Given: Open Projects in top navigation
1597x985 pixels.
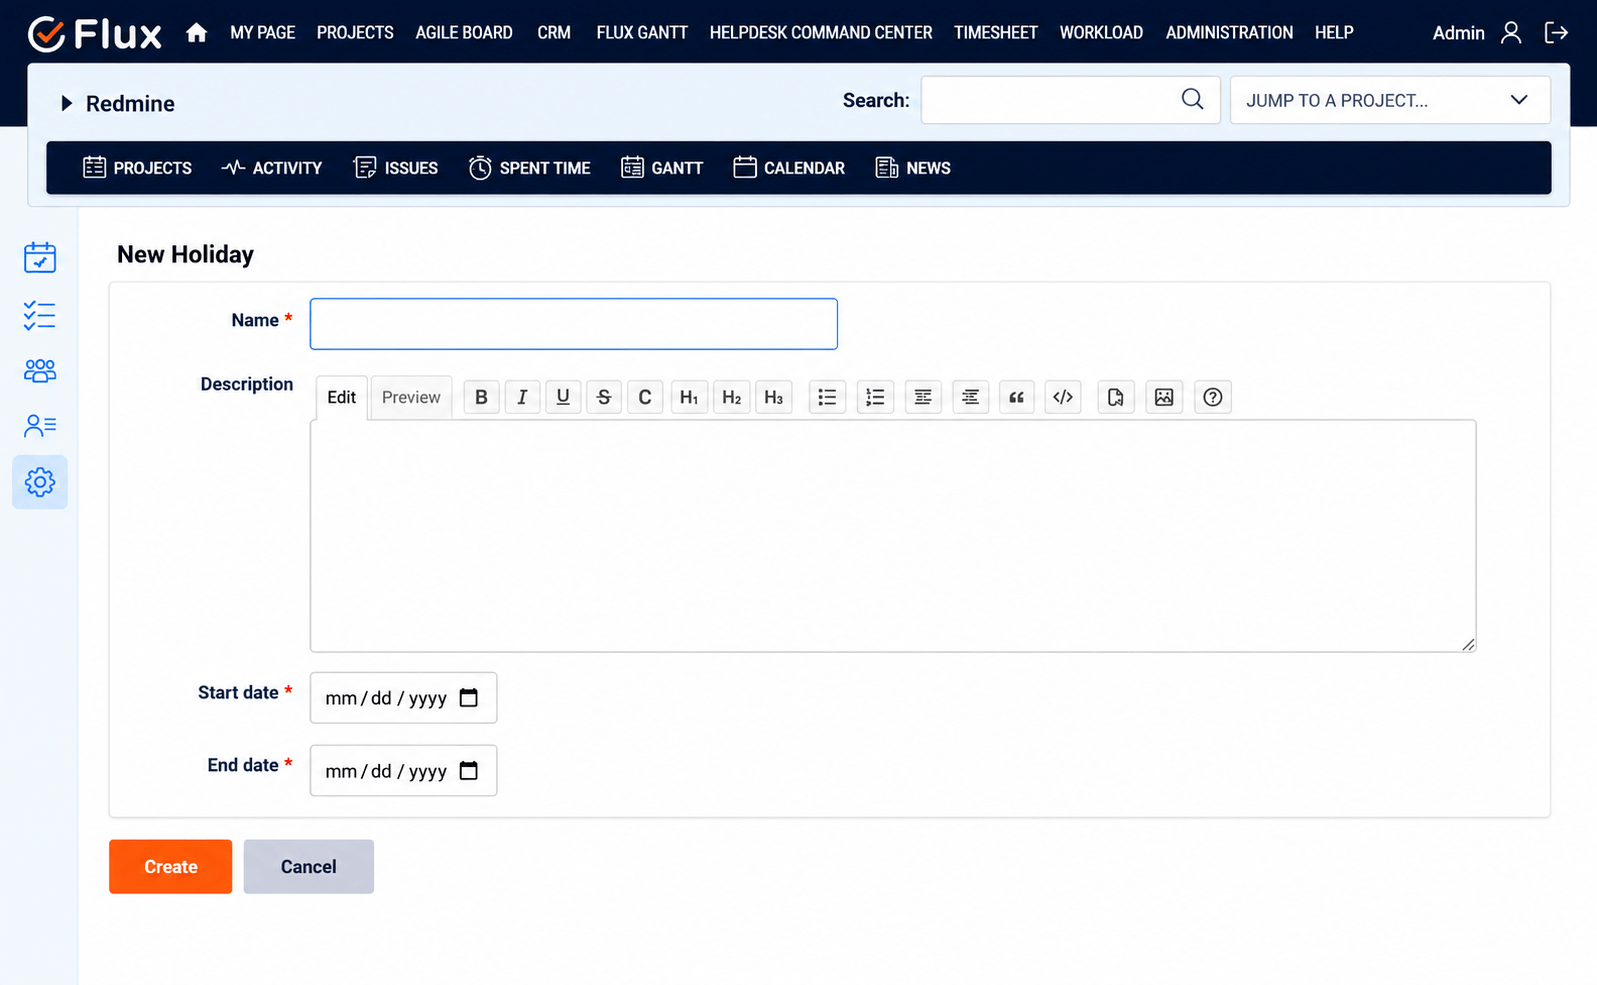Looking at the screenshot, I should point(355,33).
